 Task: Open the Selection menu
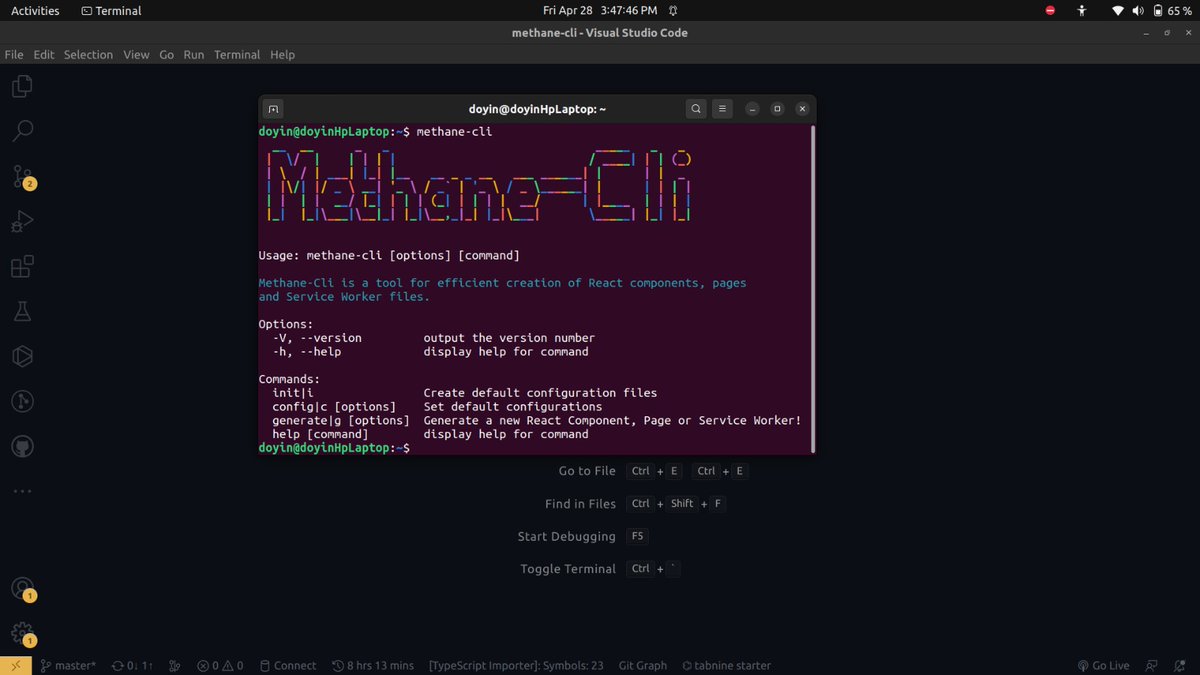[88, 55]
